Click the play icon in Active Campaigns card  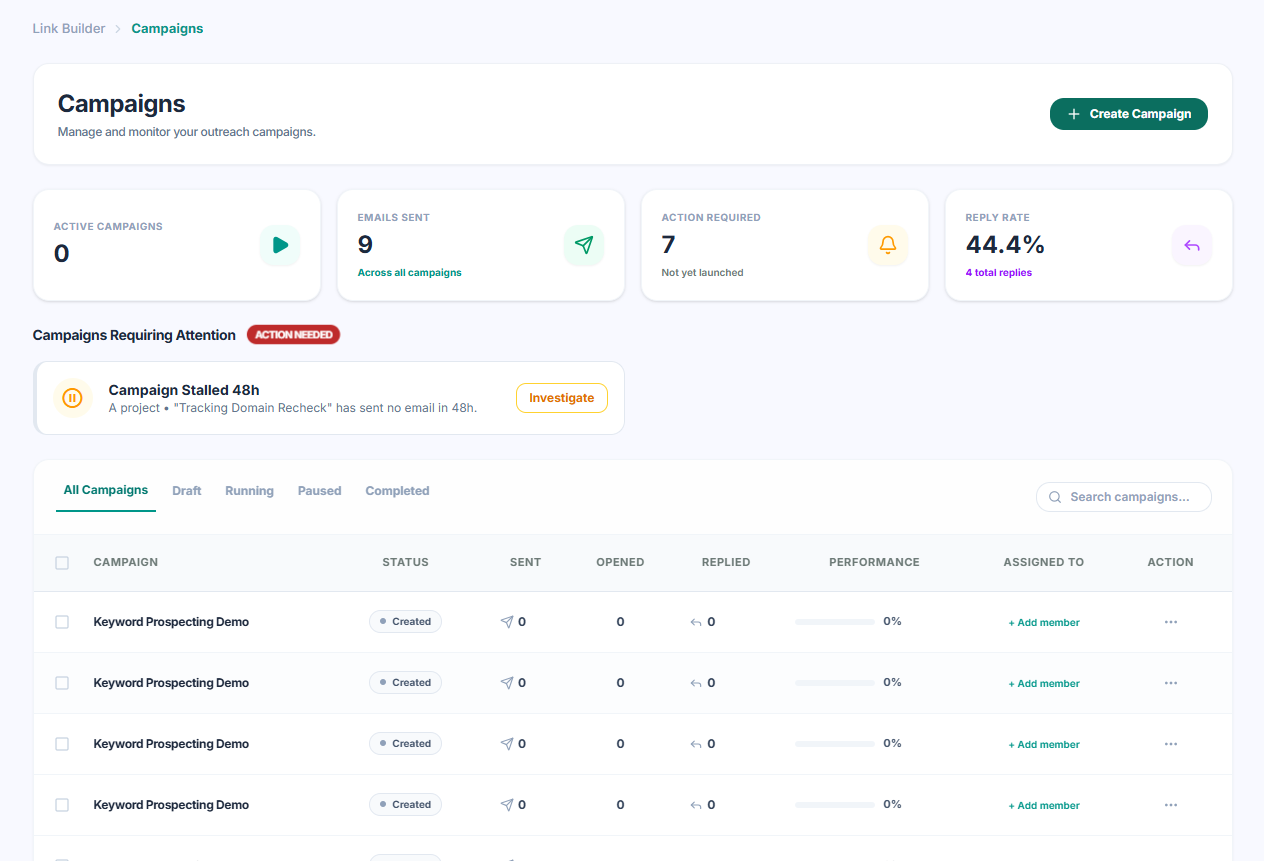tap(280, 245)
